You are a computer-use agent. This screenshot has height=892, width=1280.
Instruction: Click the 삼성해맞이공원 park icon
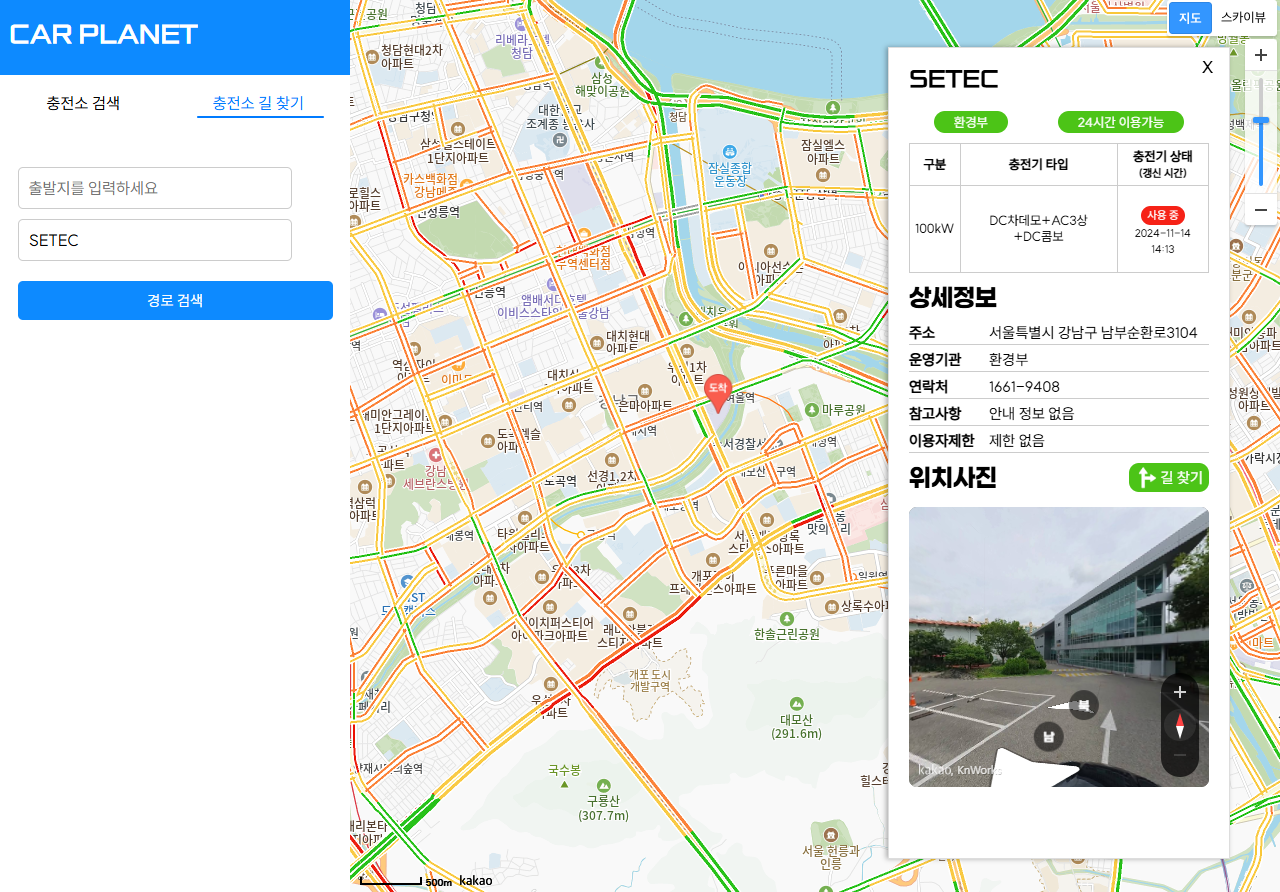(x=601, y=62)
